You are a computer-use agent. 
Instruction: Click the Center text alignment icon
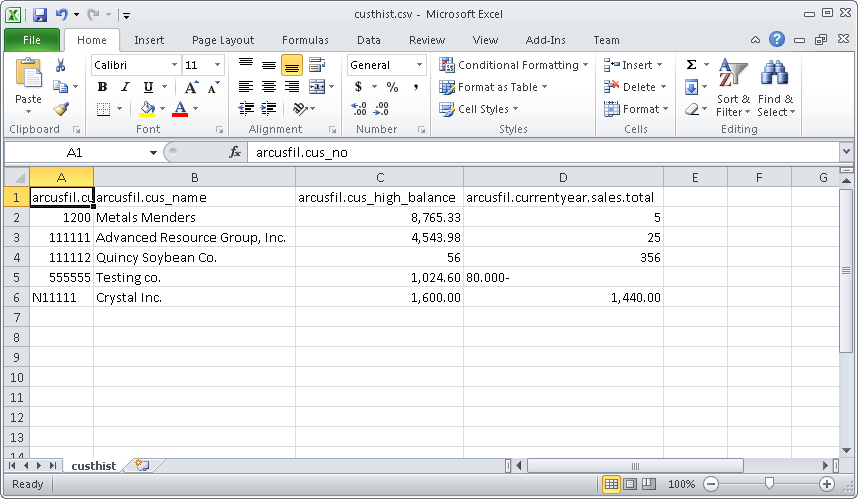269,87
